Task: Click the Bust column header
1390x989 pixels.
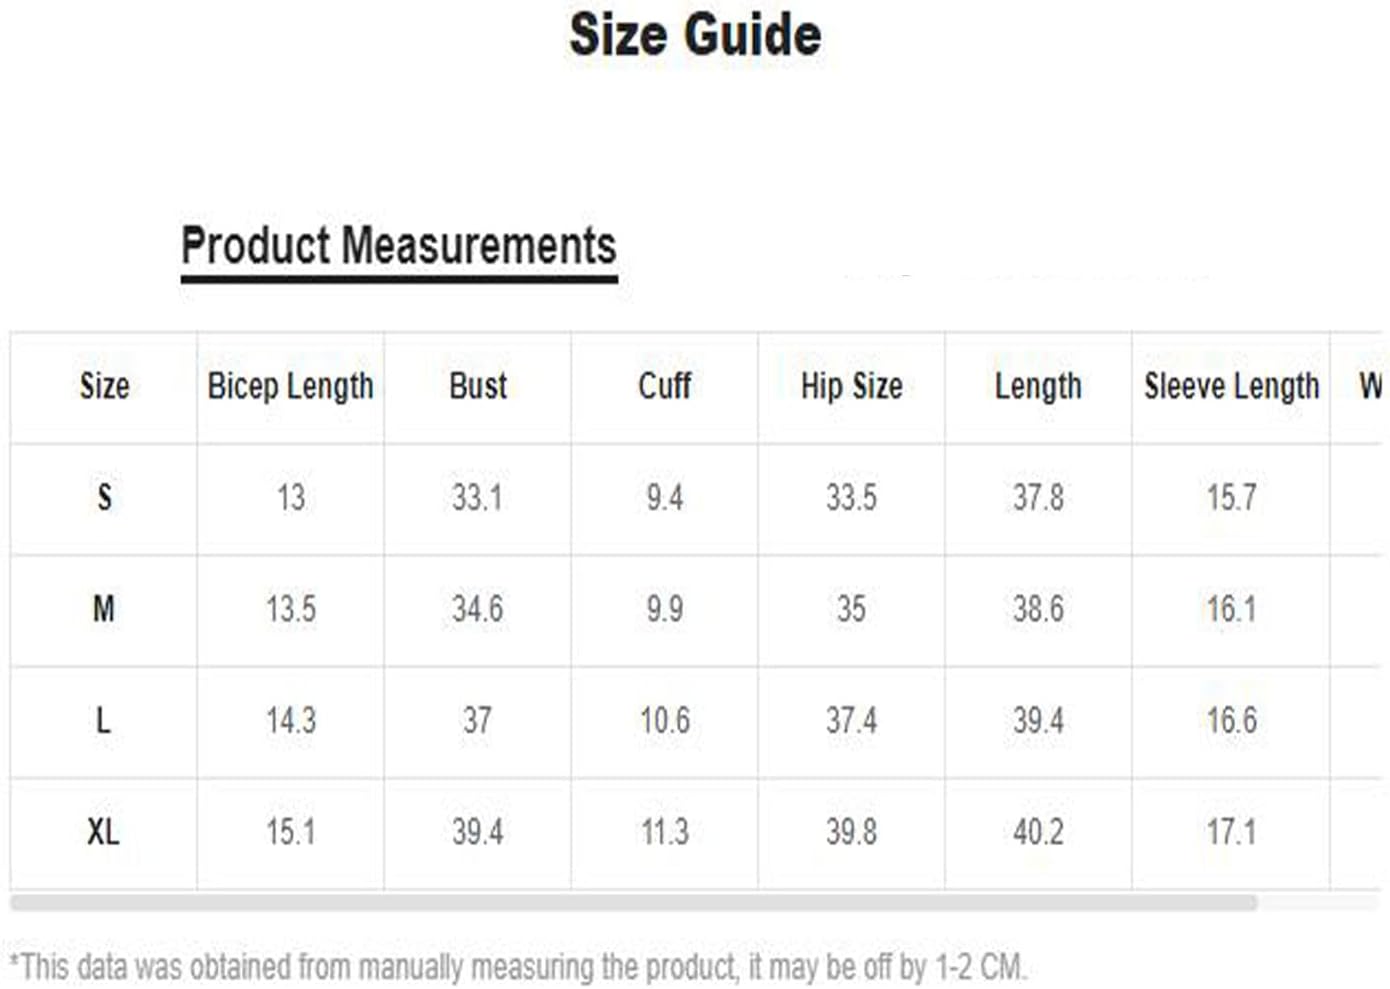Action: (x=478, y=386)
